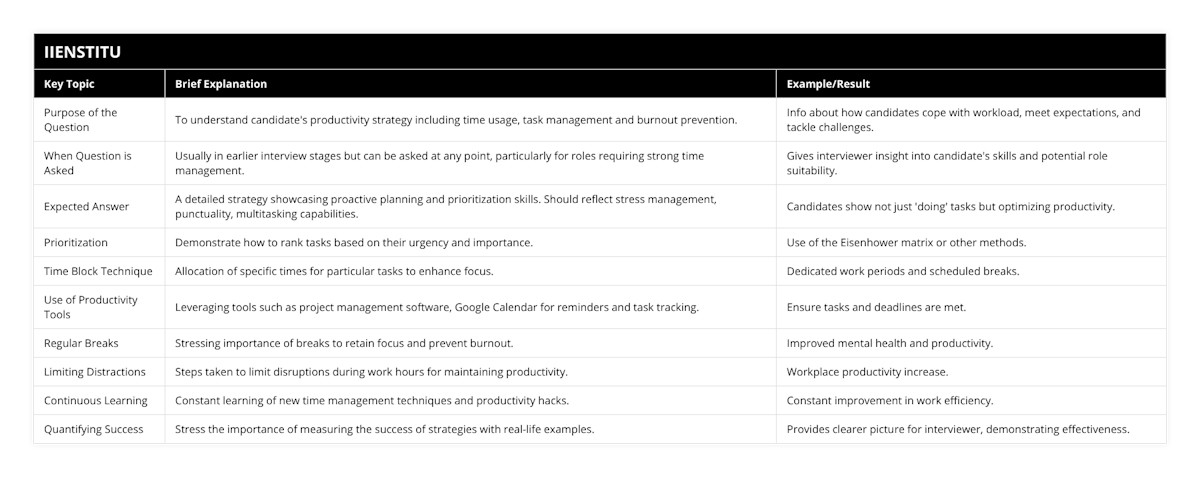Click the Limiting Distractions topic cell
The width and height of the screenshot is (1200, 477).
point(95,372)
